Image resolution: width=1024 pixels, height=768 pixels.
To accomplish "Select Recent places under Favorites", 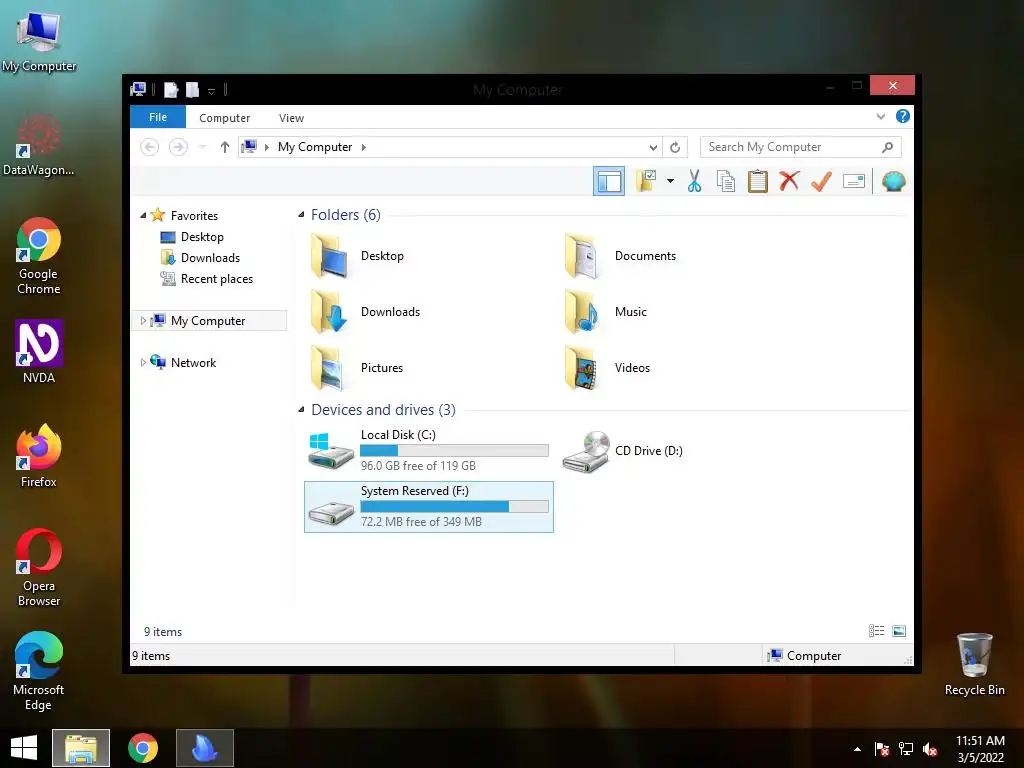I will pos(216,279).
